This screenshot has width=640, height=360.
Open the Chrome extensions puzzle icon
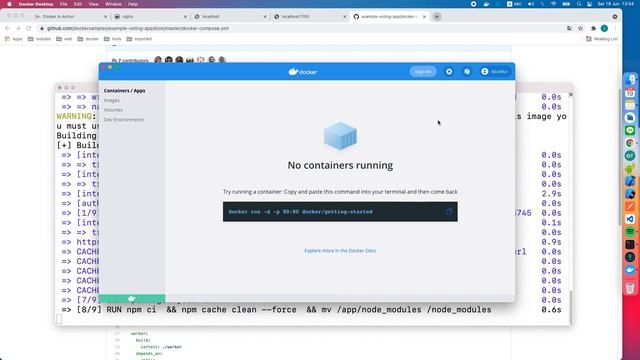coord(593,28)
